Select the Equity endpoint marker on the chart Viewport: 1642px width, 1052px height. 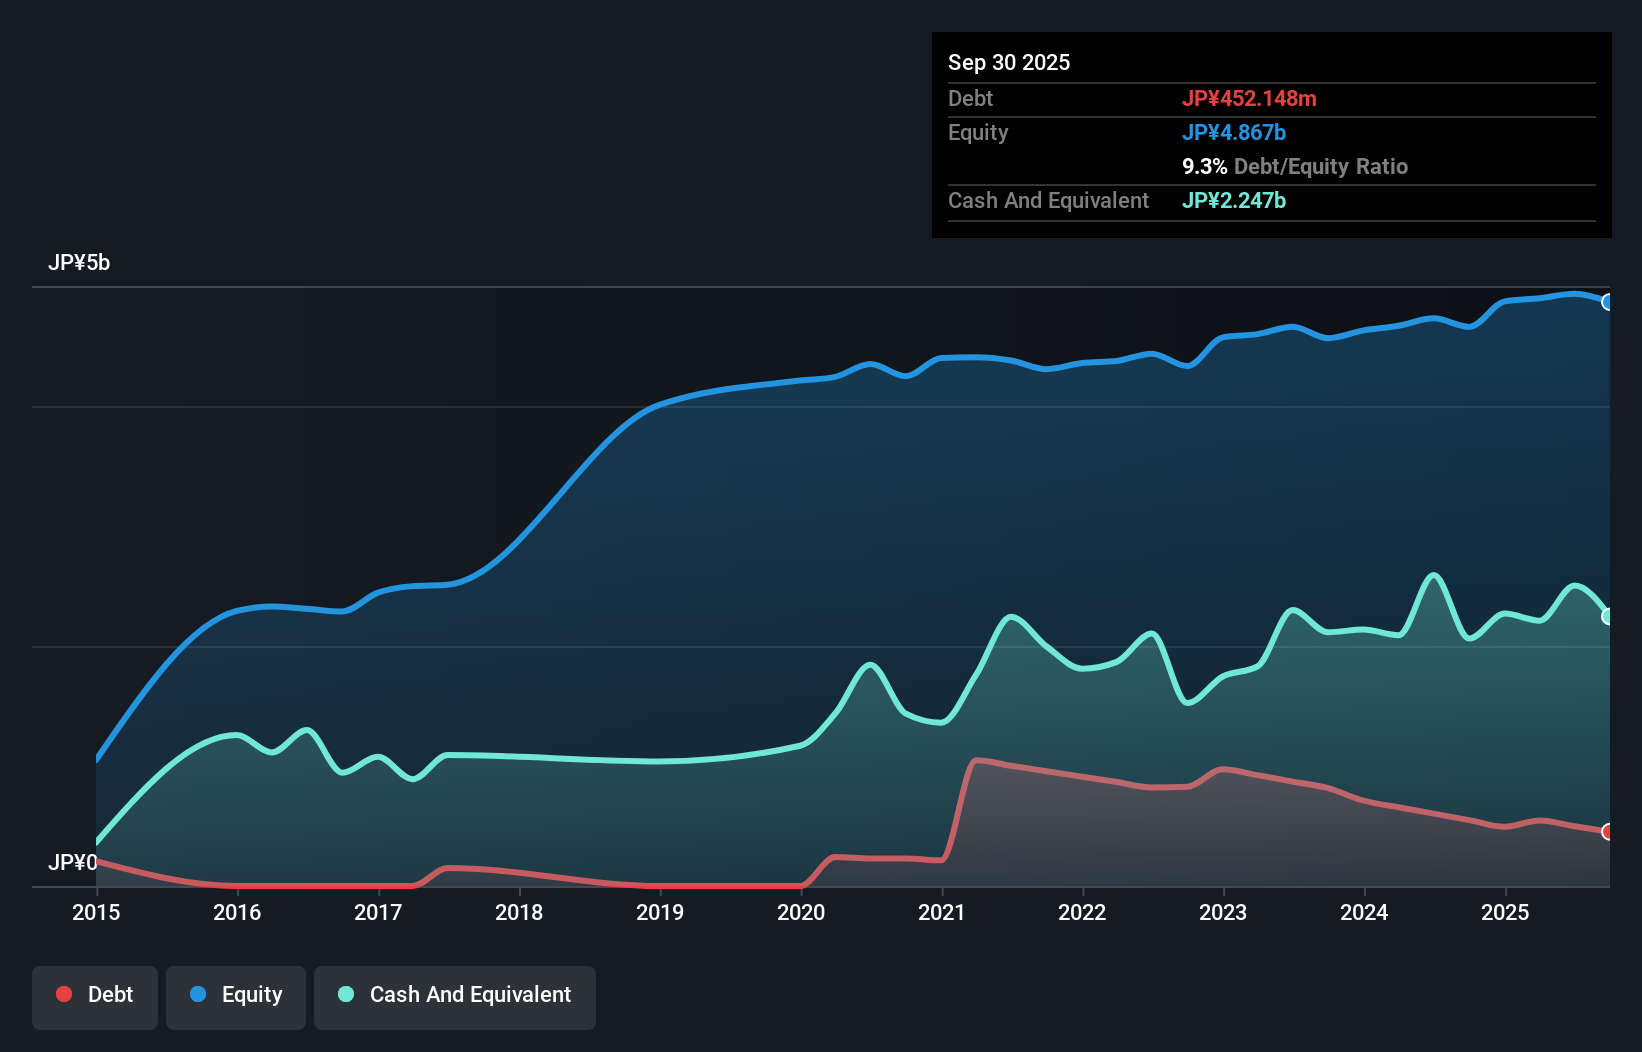pos(1608,301)
